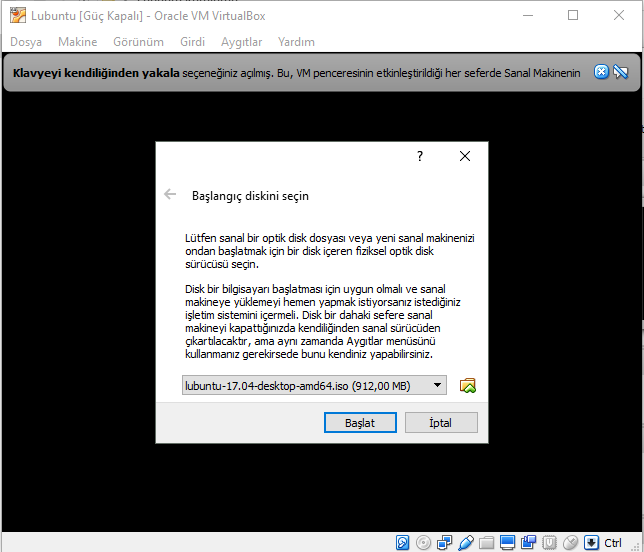Click the USB devices pen icon
This screenshot has height=552, width=644.
[466, 543]
